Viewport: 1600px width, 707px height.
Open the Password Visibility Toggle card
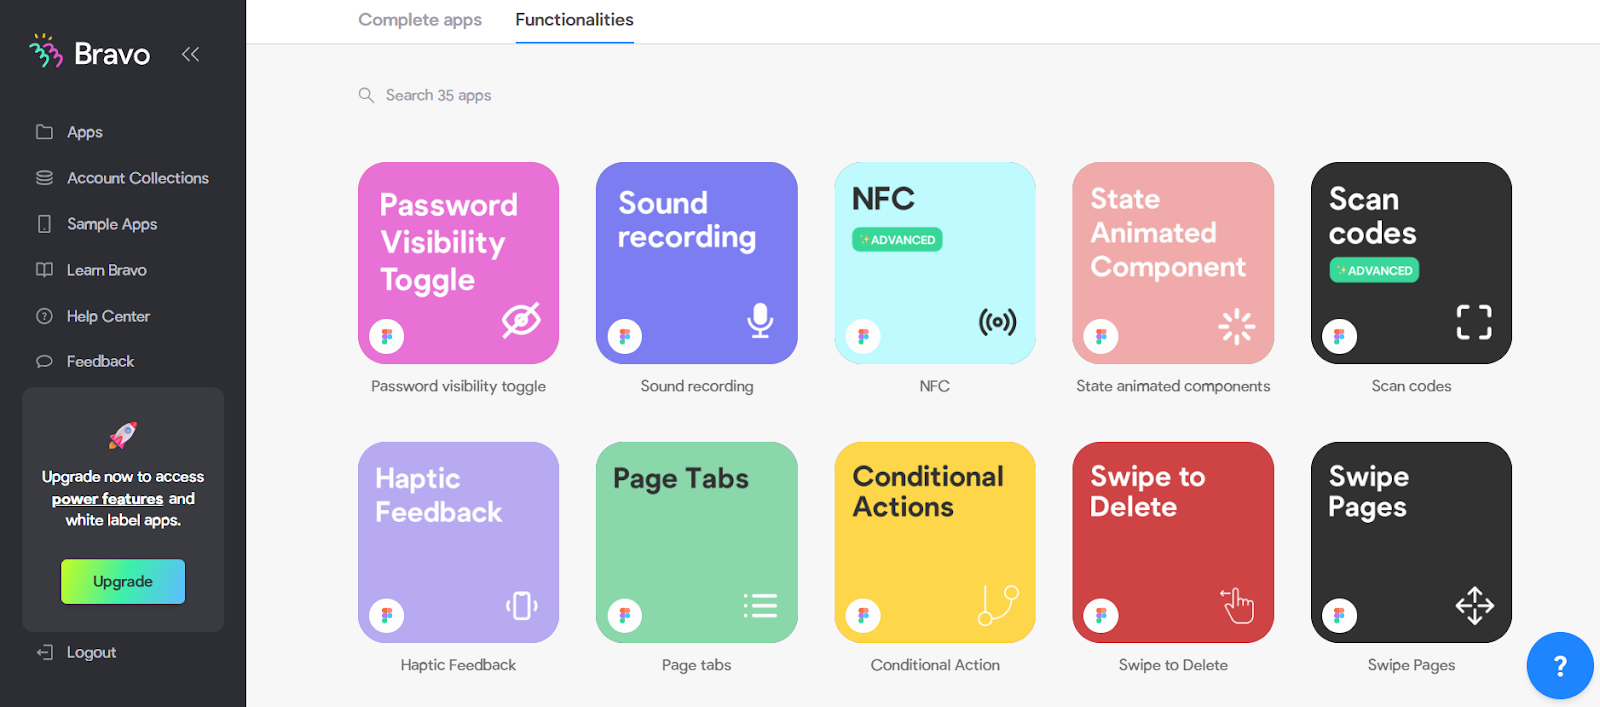(458, 263)
